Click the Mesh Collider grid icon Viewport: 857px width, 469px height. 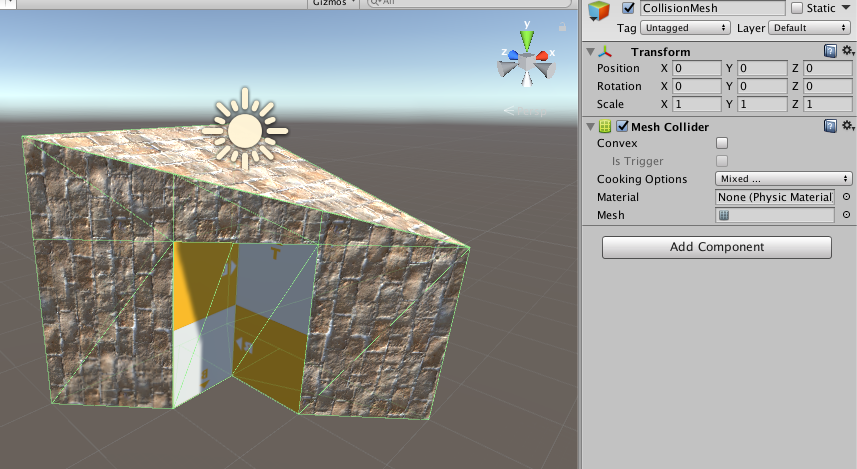pos(605,126)
